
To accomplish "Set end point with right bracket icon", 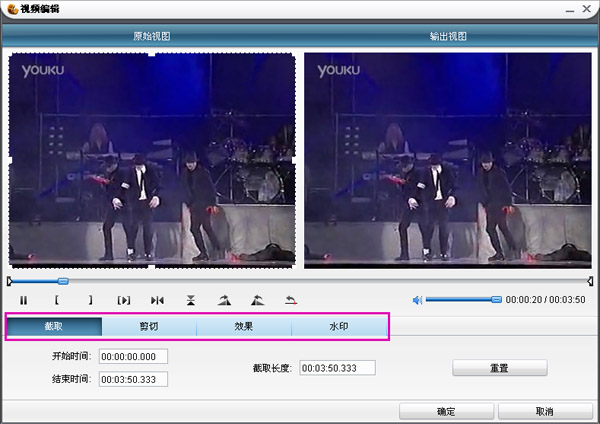I will point(90,300).
